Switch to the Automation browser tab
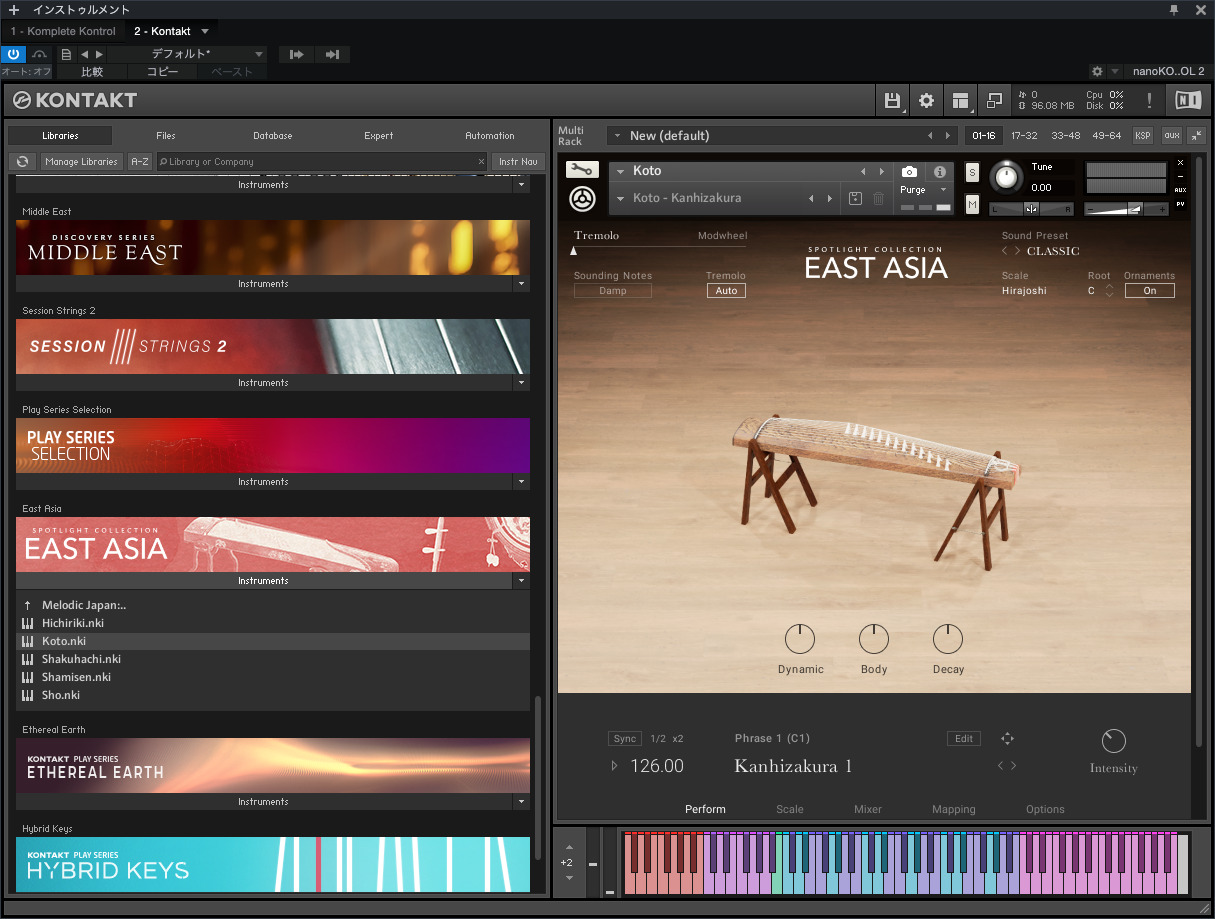Image resolution: width=1215 pixels, height=919 pixels. (x=490, y=136)
